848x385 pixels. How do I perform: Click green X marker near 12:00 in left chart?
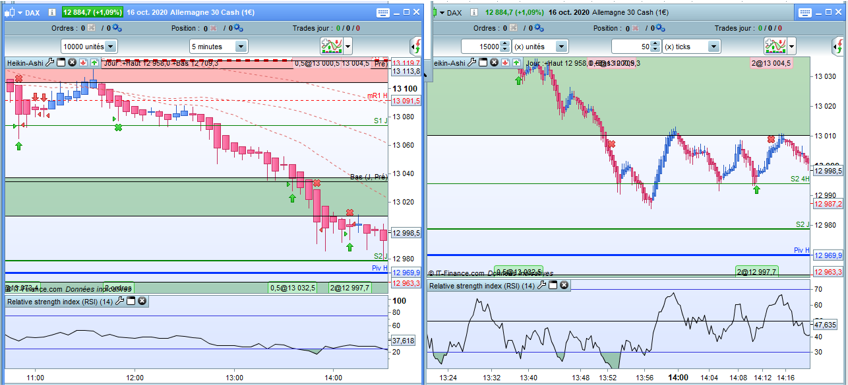pos(117,127)
